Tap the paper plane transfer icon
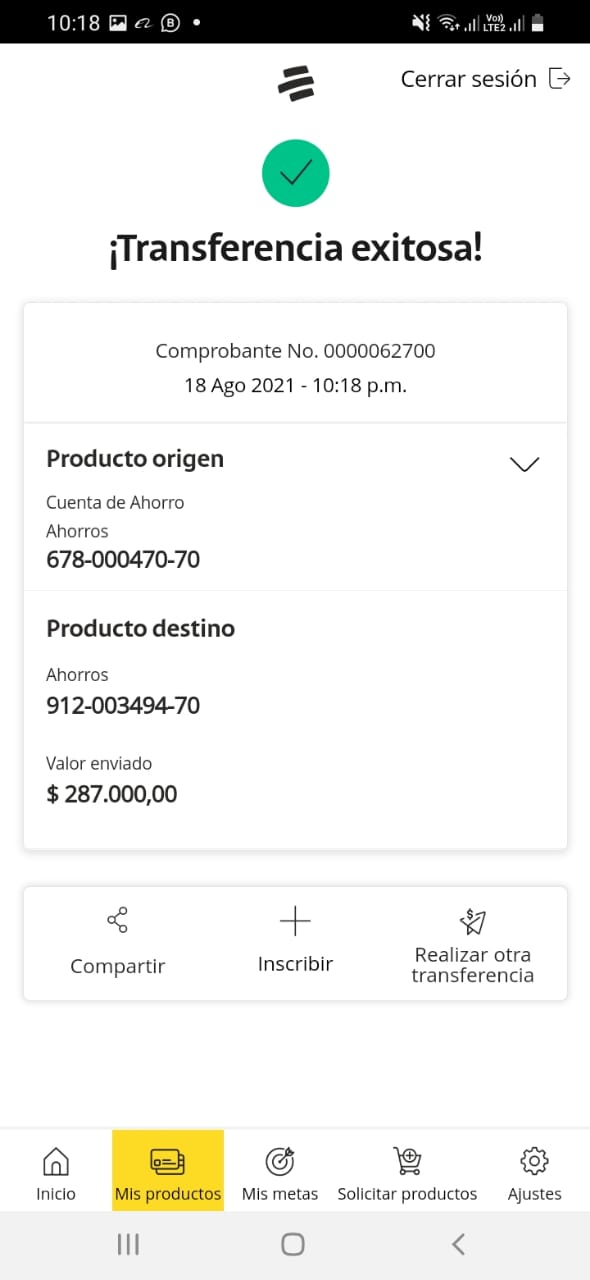The height and width of the screenshot is (1280, 590). pyautogui.click(x=472, y=921)
